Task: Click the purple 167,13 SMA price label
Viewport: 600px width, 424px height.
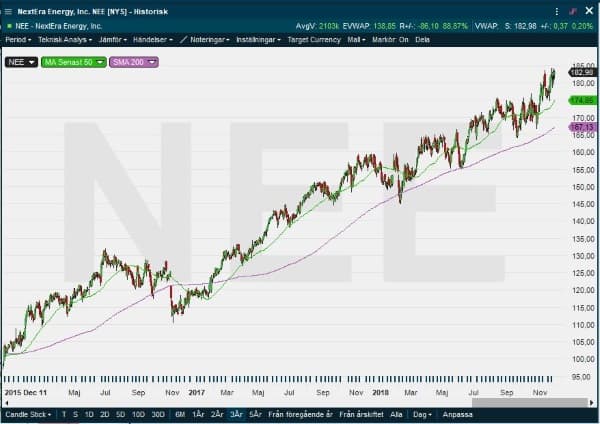Action: tap(583, 127)
